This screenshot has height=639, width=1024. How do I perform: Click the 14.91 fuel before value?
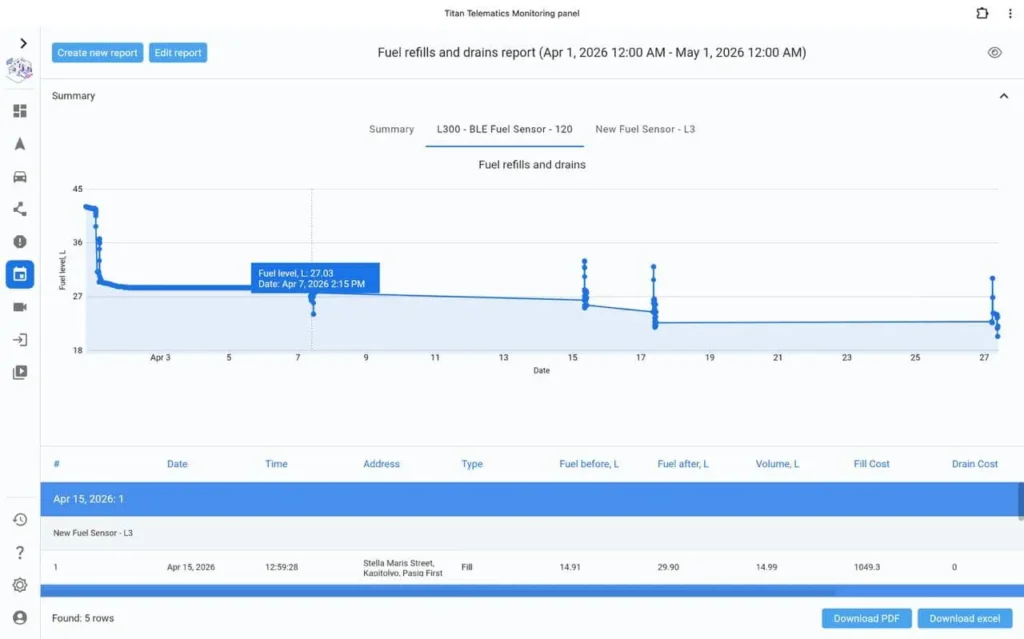pyautogui.click(x=569, y=567)
